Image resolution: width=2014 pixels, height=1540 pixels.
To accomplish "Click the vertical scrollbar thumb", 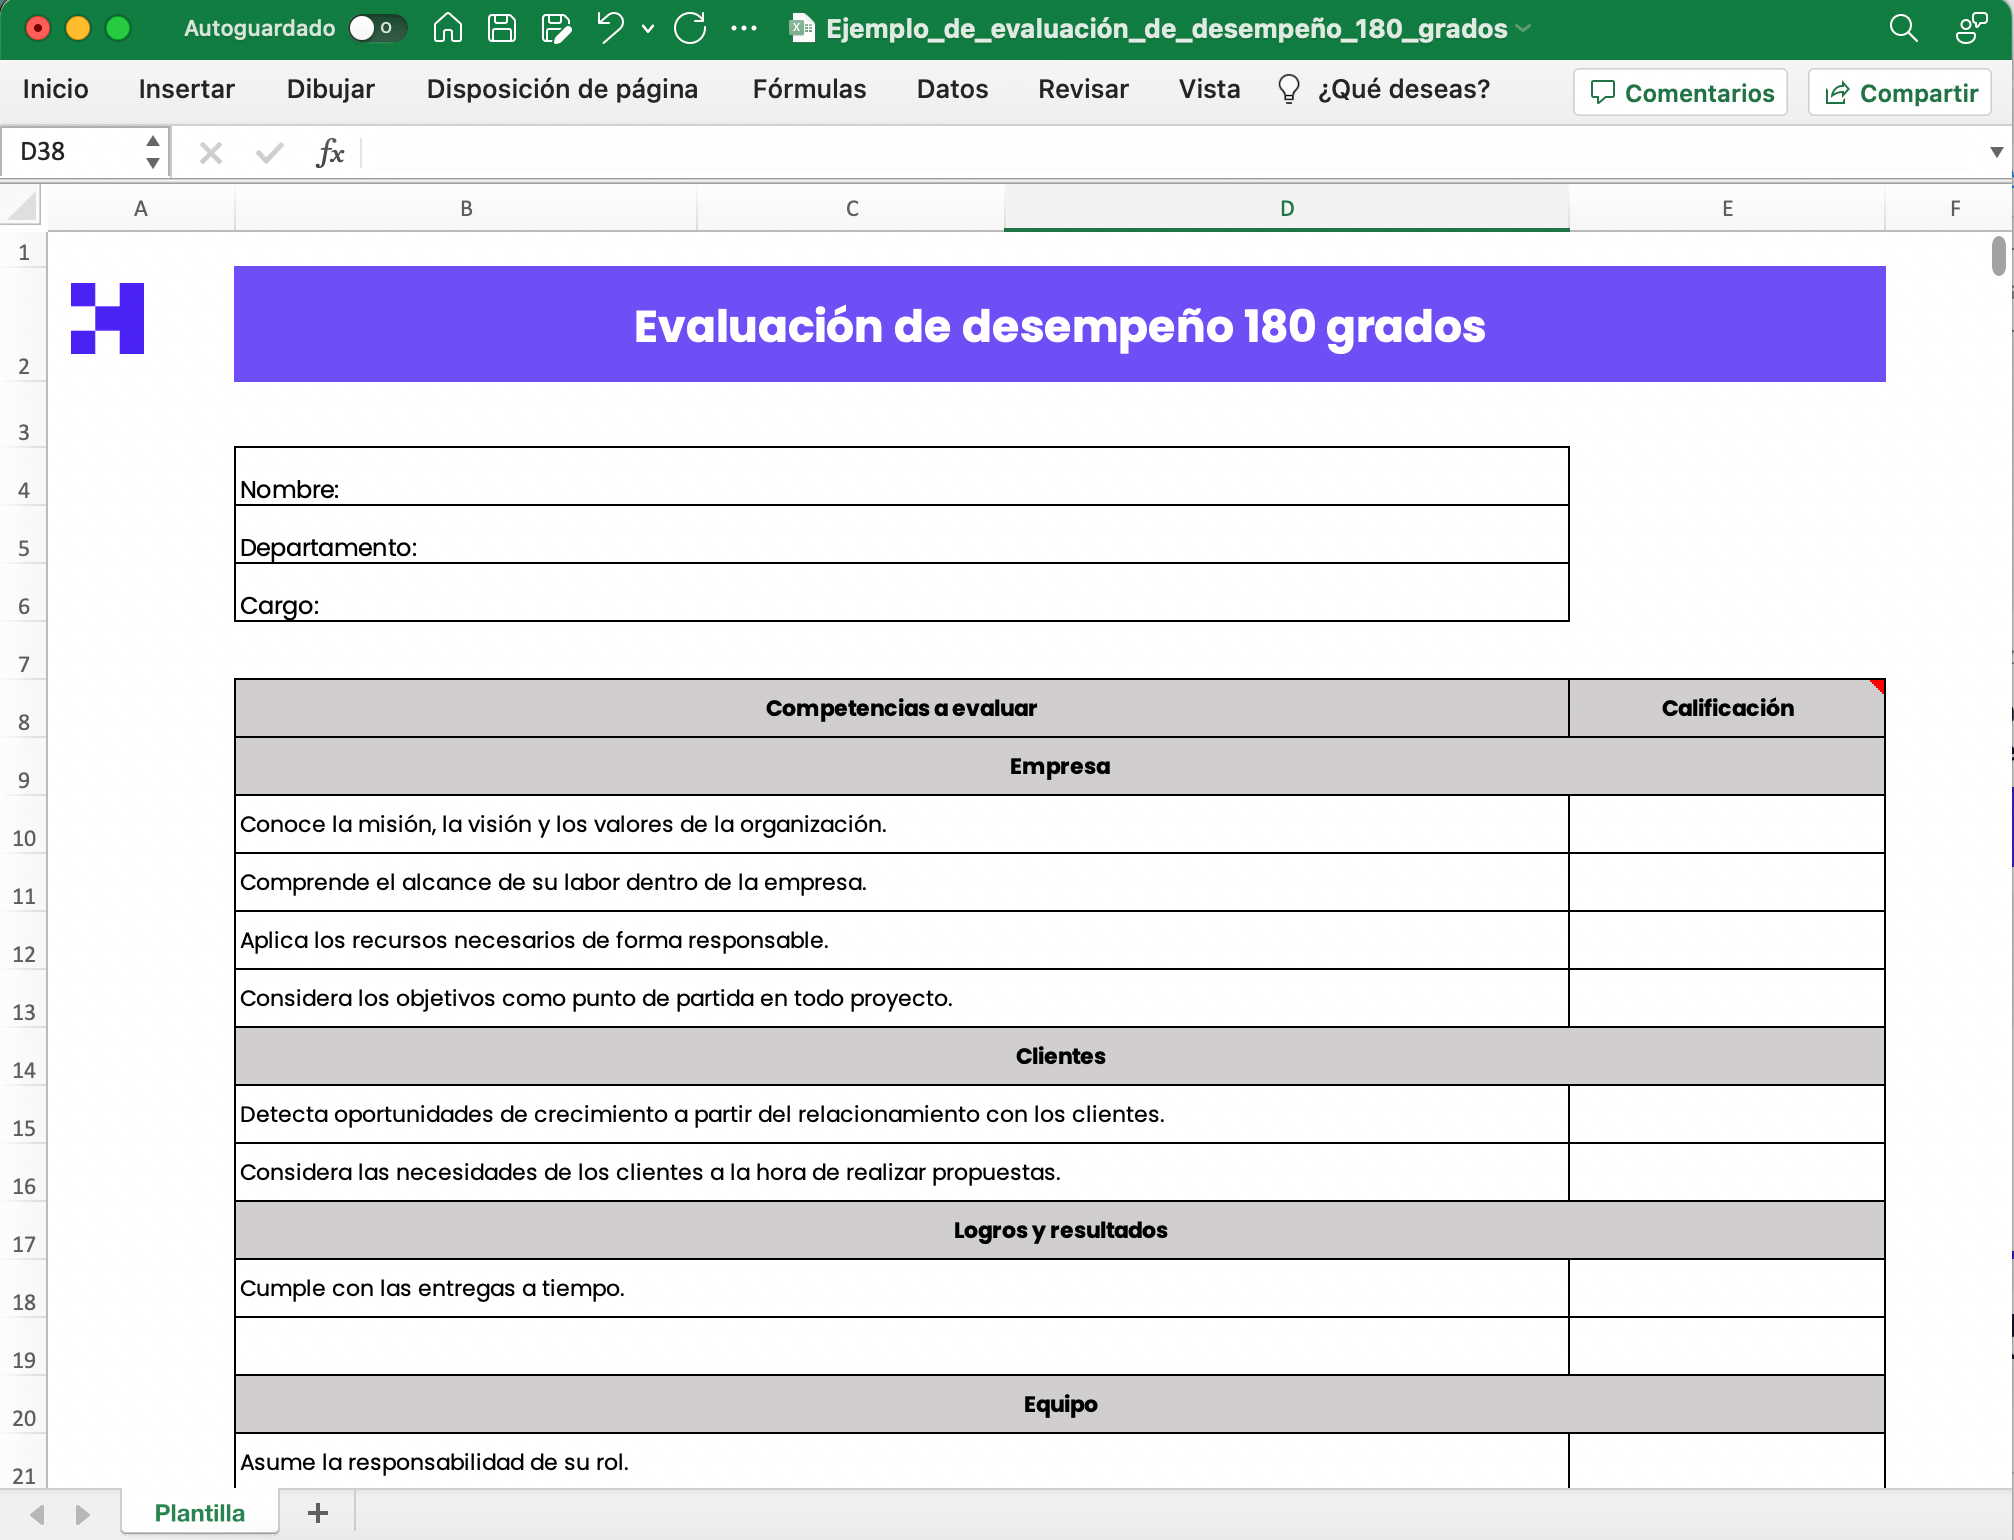I will [1997, 254].
